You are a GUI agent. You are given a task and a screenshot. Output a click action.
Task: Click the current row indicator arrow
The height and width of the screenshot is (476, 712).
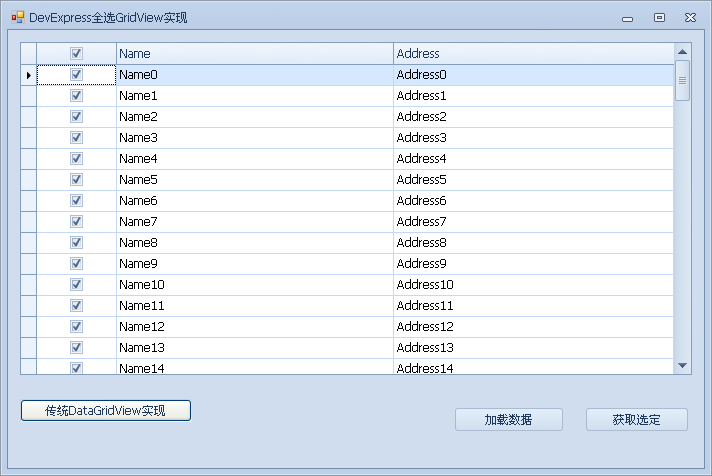tap(28, 75)
